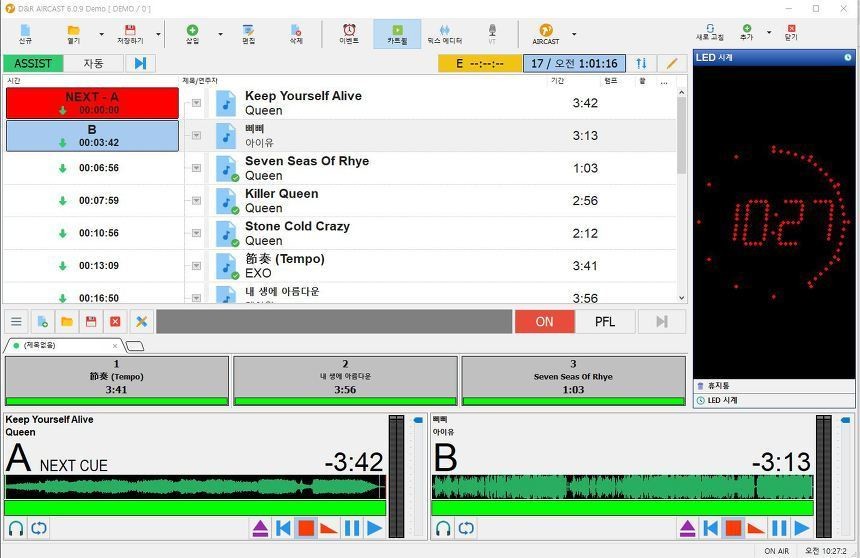
Task: Select the Stone Cold Crazy track title
Action: pos(297,226)
